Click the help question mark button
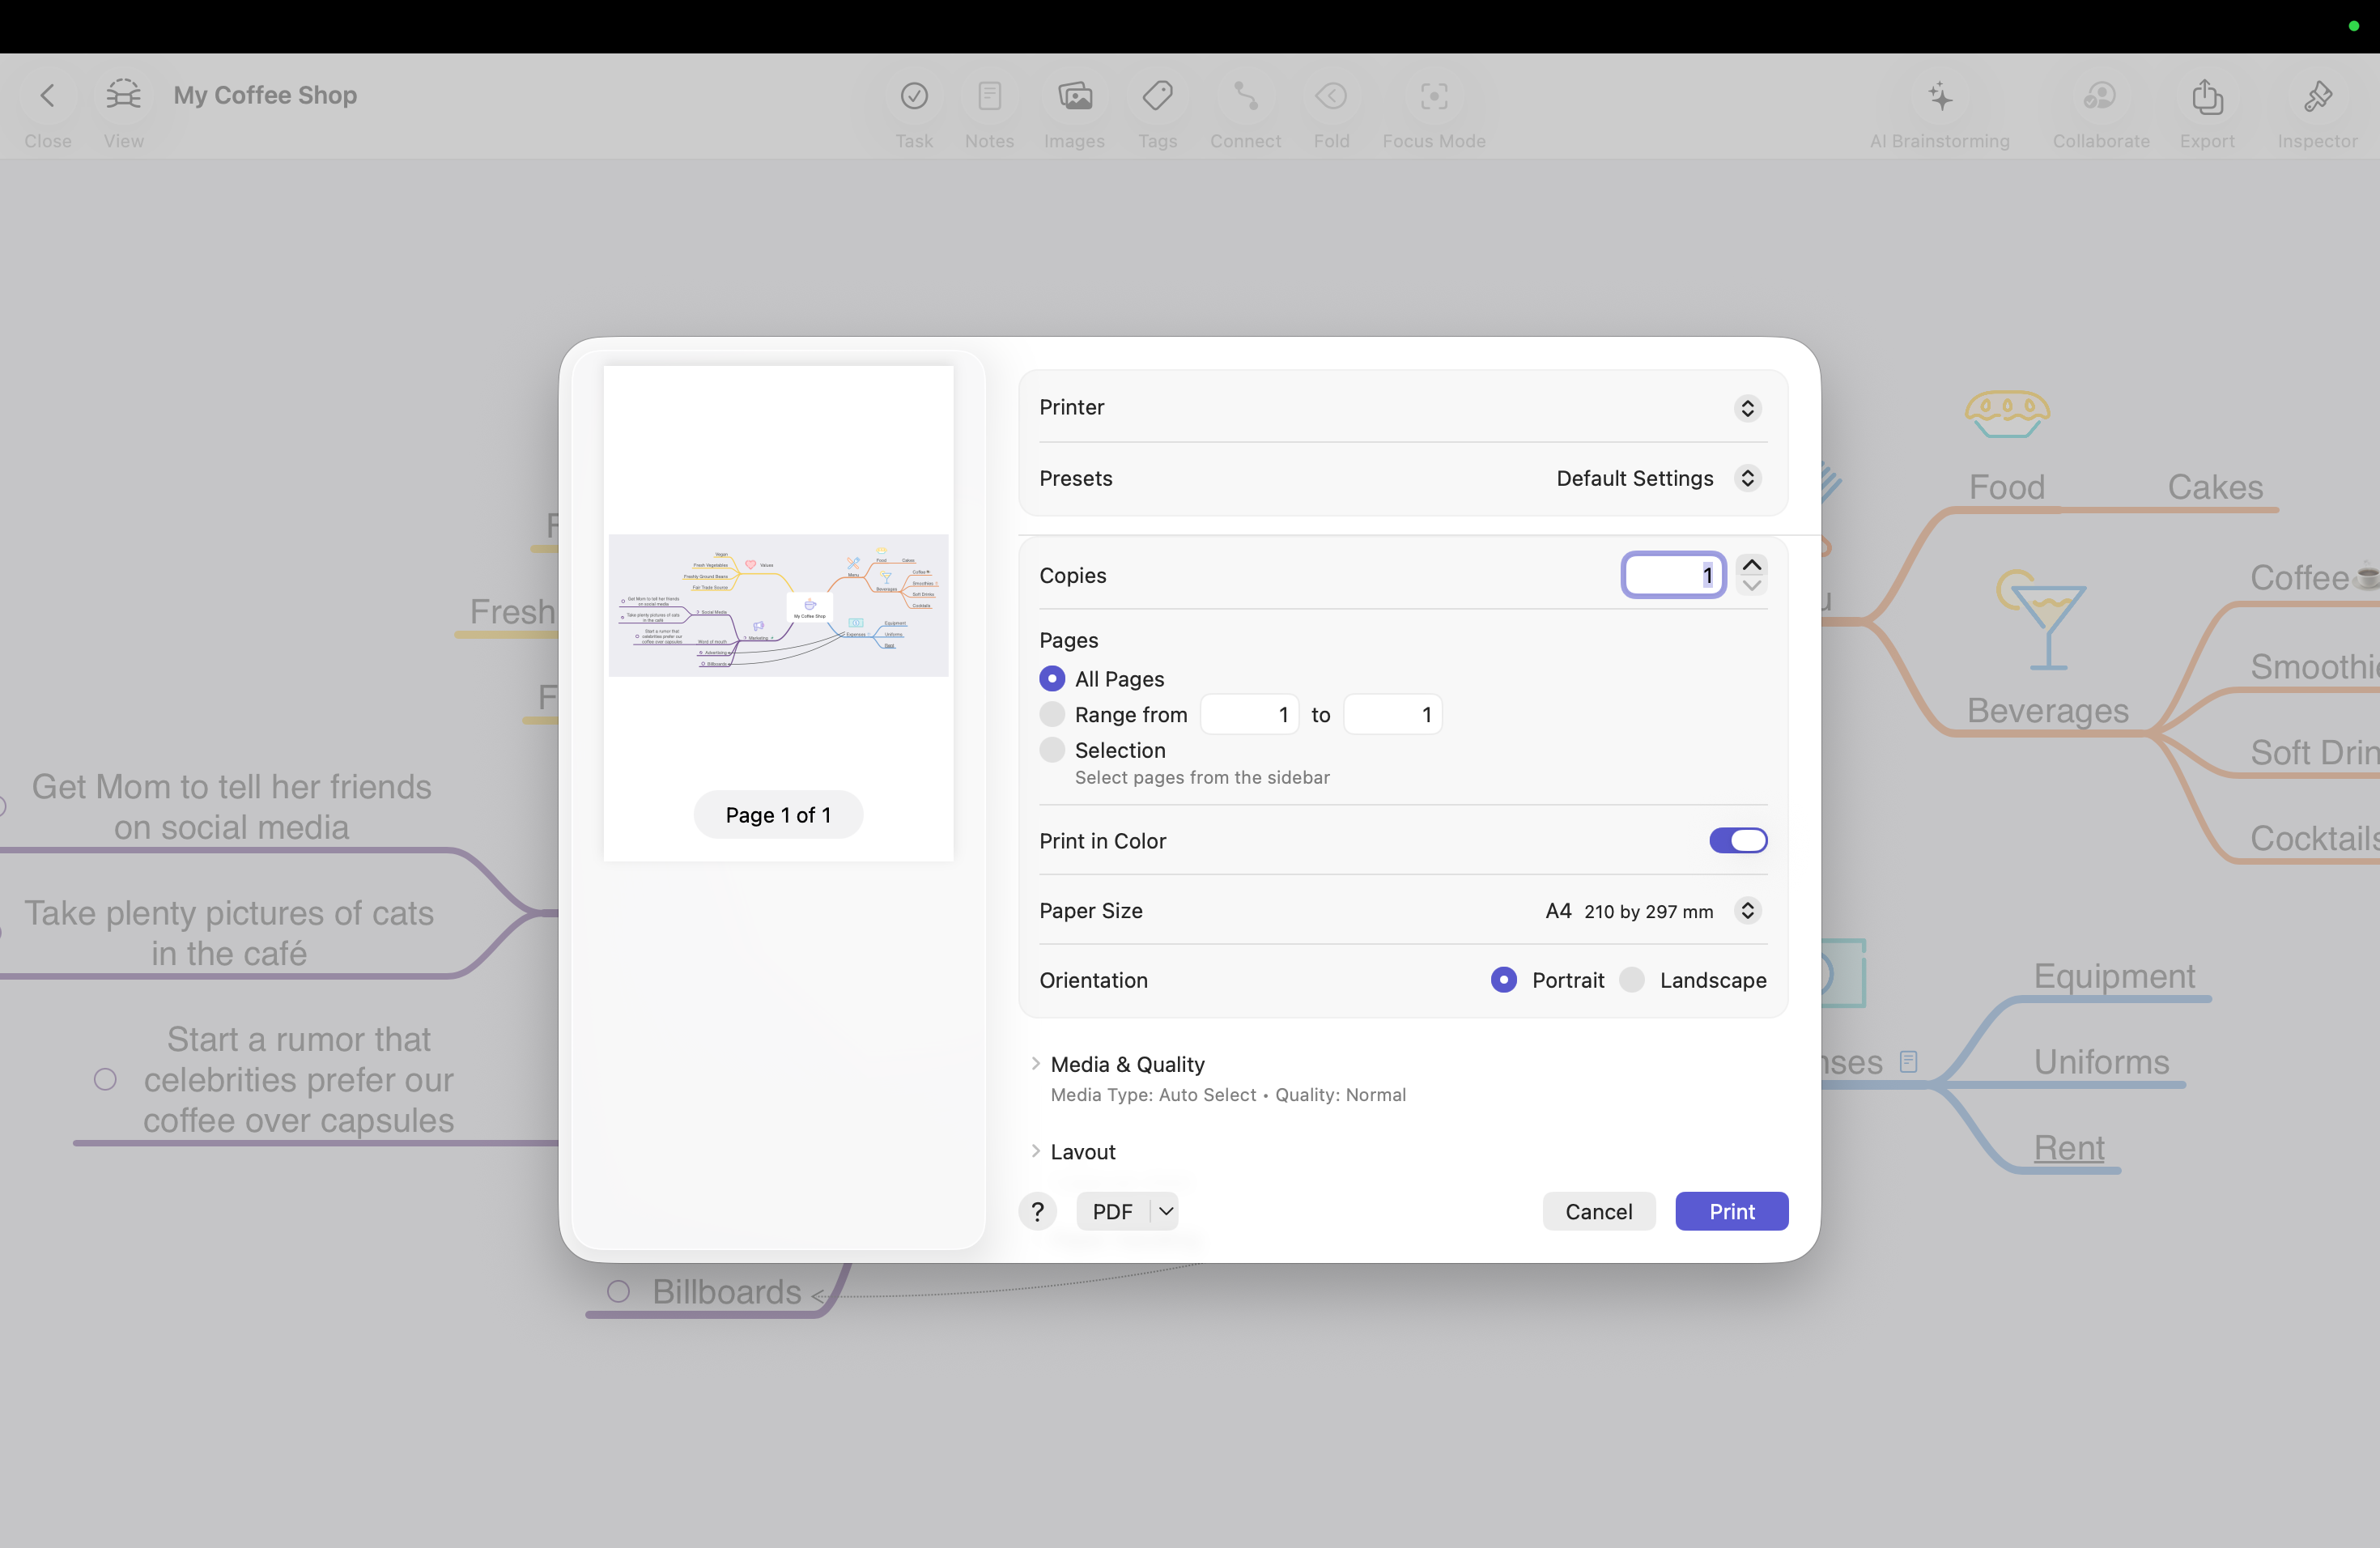2380x1548 pixels. coord(1038,1211)
